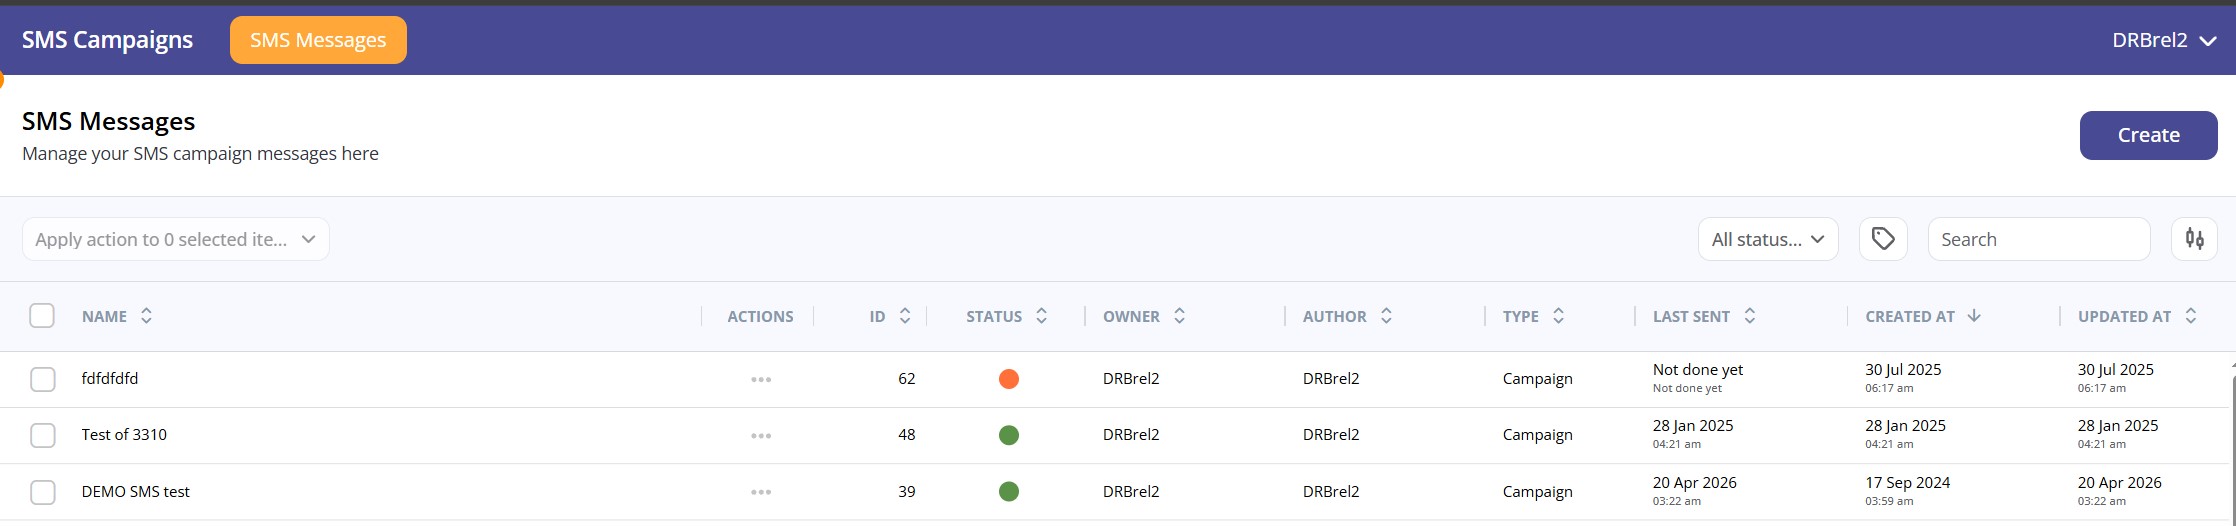Click 'Not done yet' last sent cell
Screen dimensions: 2236x526
1698,377
